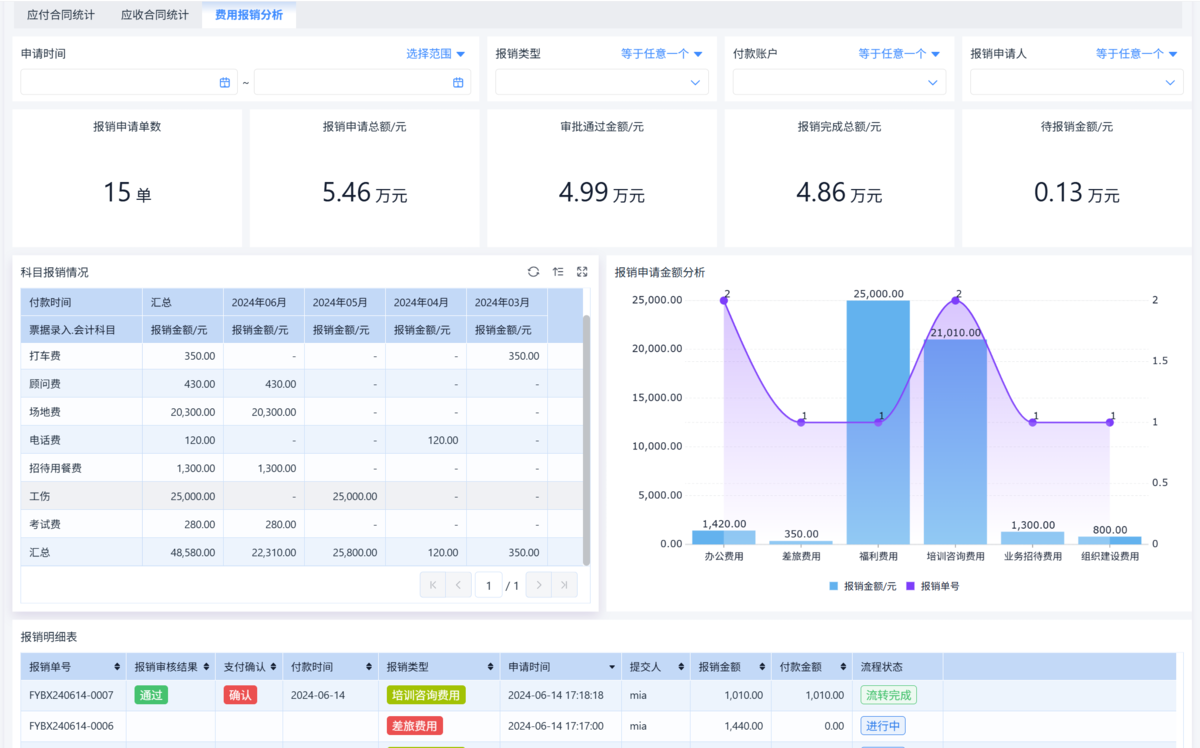Change 申请时间 filter mode 选择范围
The height and width of the screenshot is (748, 1200).
pos(435,54)
